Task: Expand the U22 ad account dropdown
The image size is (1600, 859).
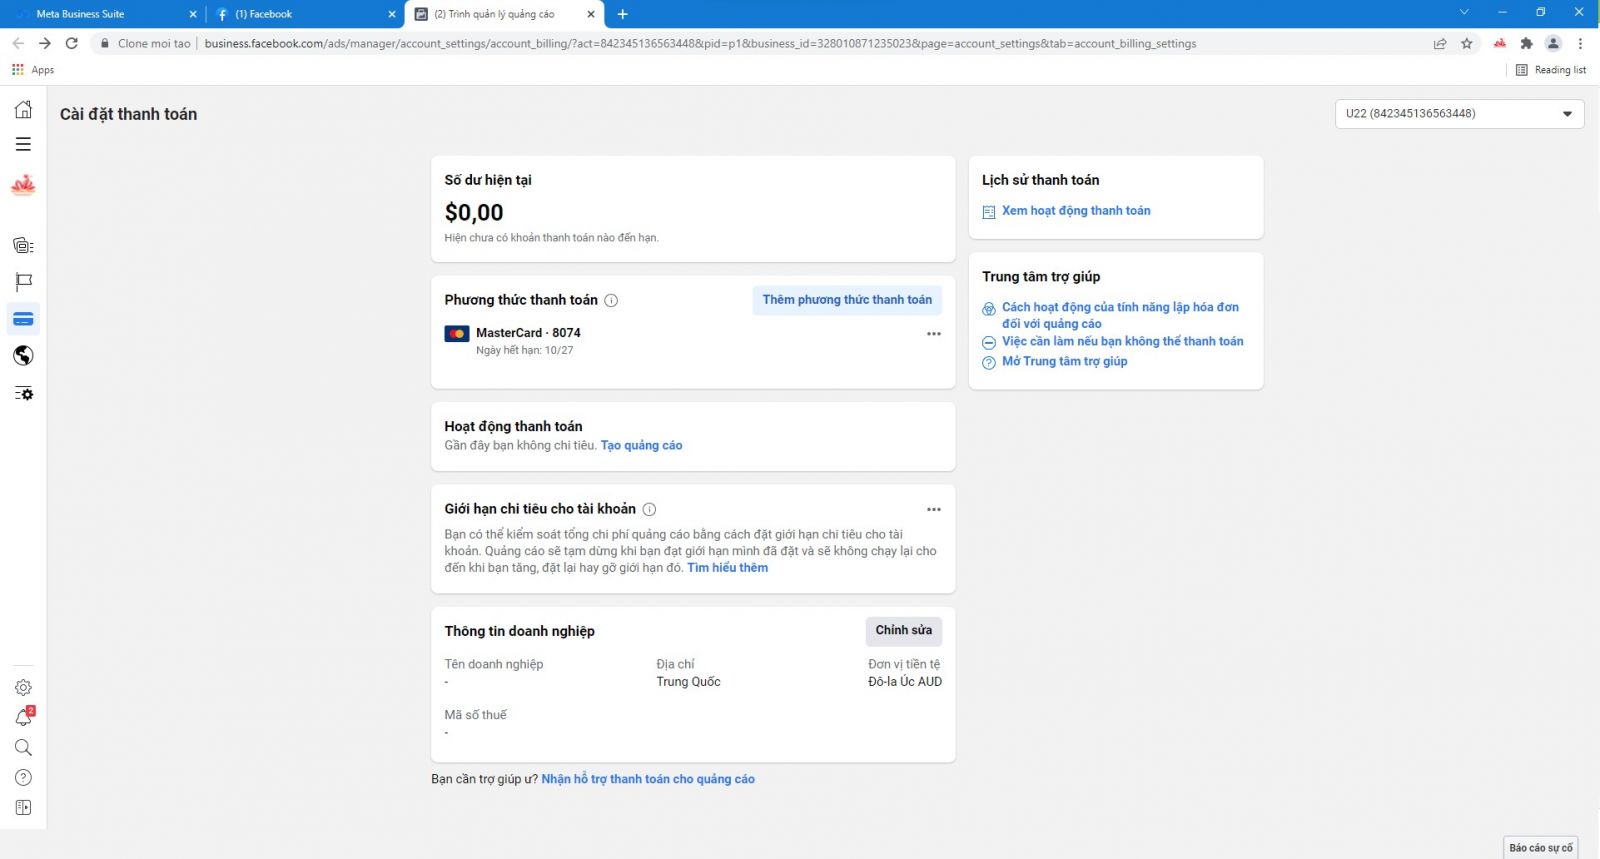Action: tap(1459, 114)
